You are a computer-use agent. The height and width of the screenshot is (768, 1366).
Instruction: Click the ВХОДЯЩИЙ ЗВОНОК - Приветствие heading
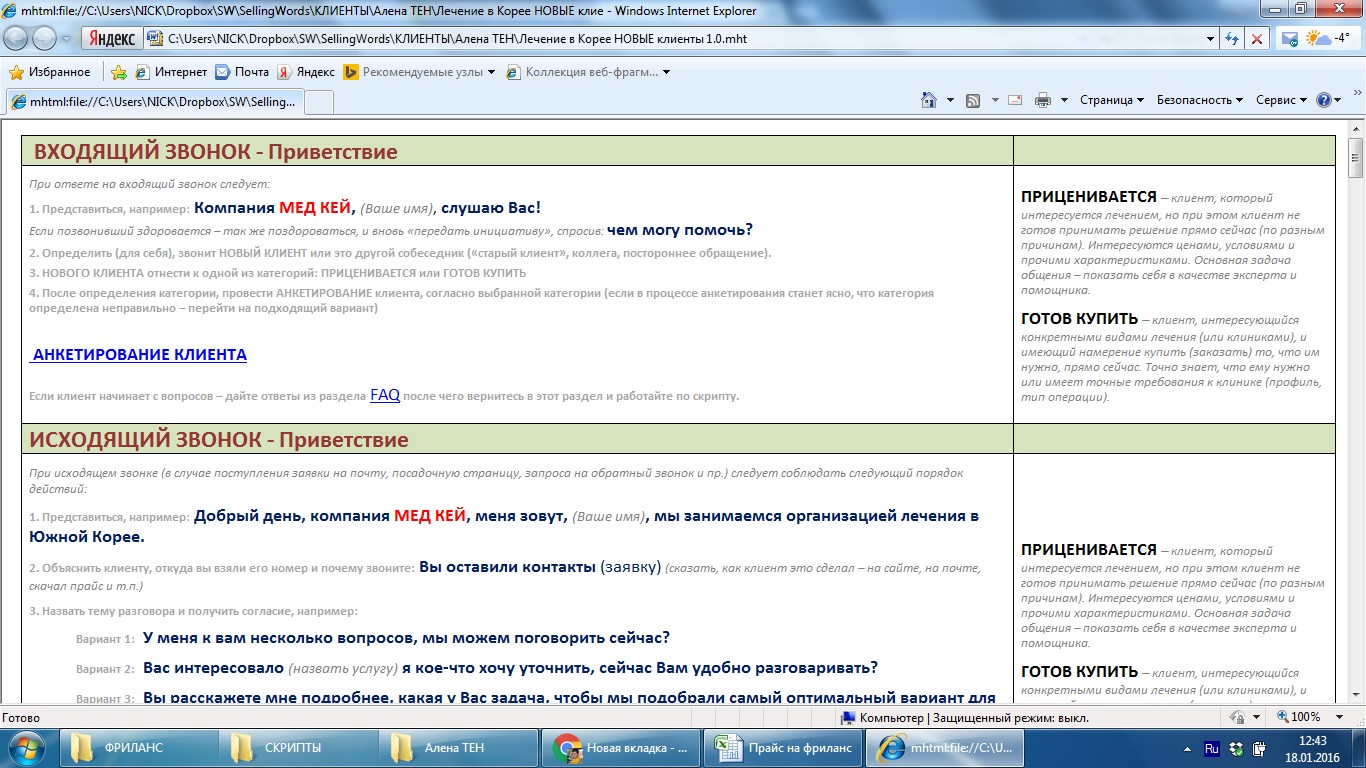tap(216, 152)
